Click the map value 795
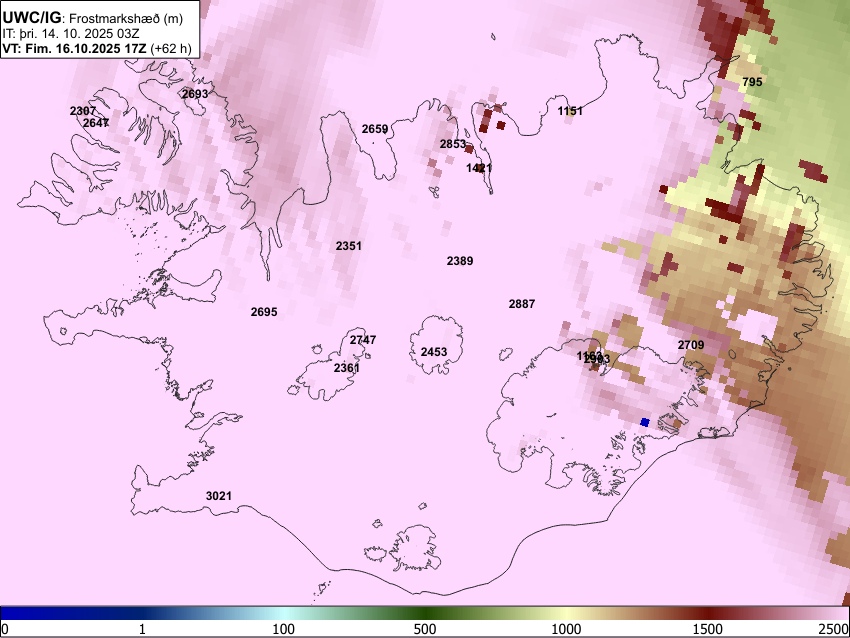Screen dimensions: 850x638 point(752,82)
